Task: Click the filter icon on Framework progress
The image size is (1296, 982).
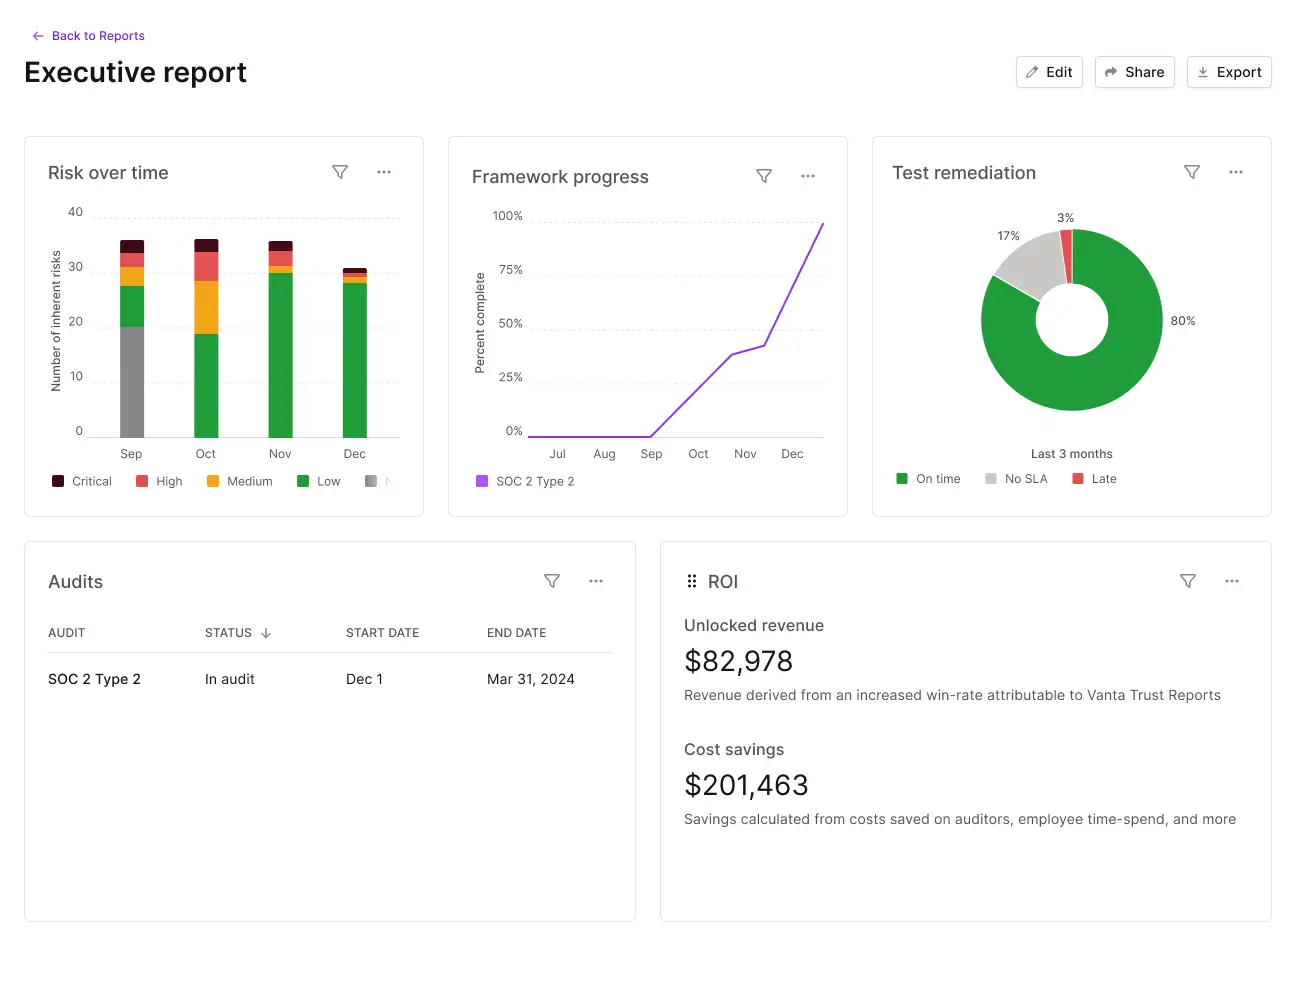Action: (x=764, y=176)
